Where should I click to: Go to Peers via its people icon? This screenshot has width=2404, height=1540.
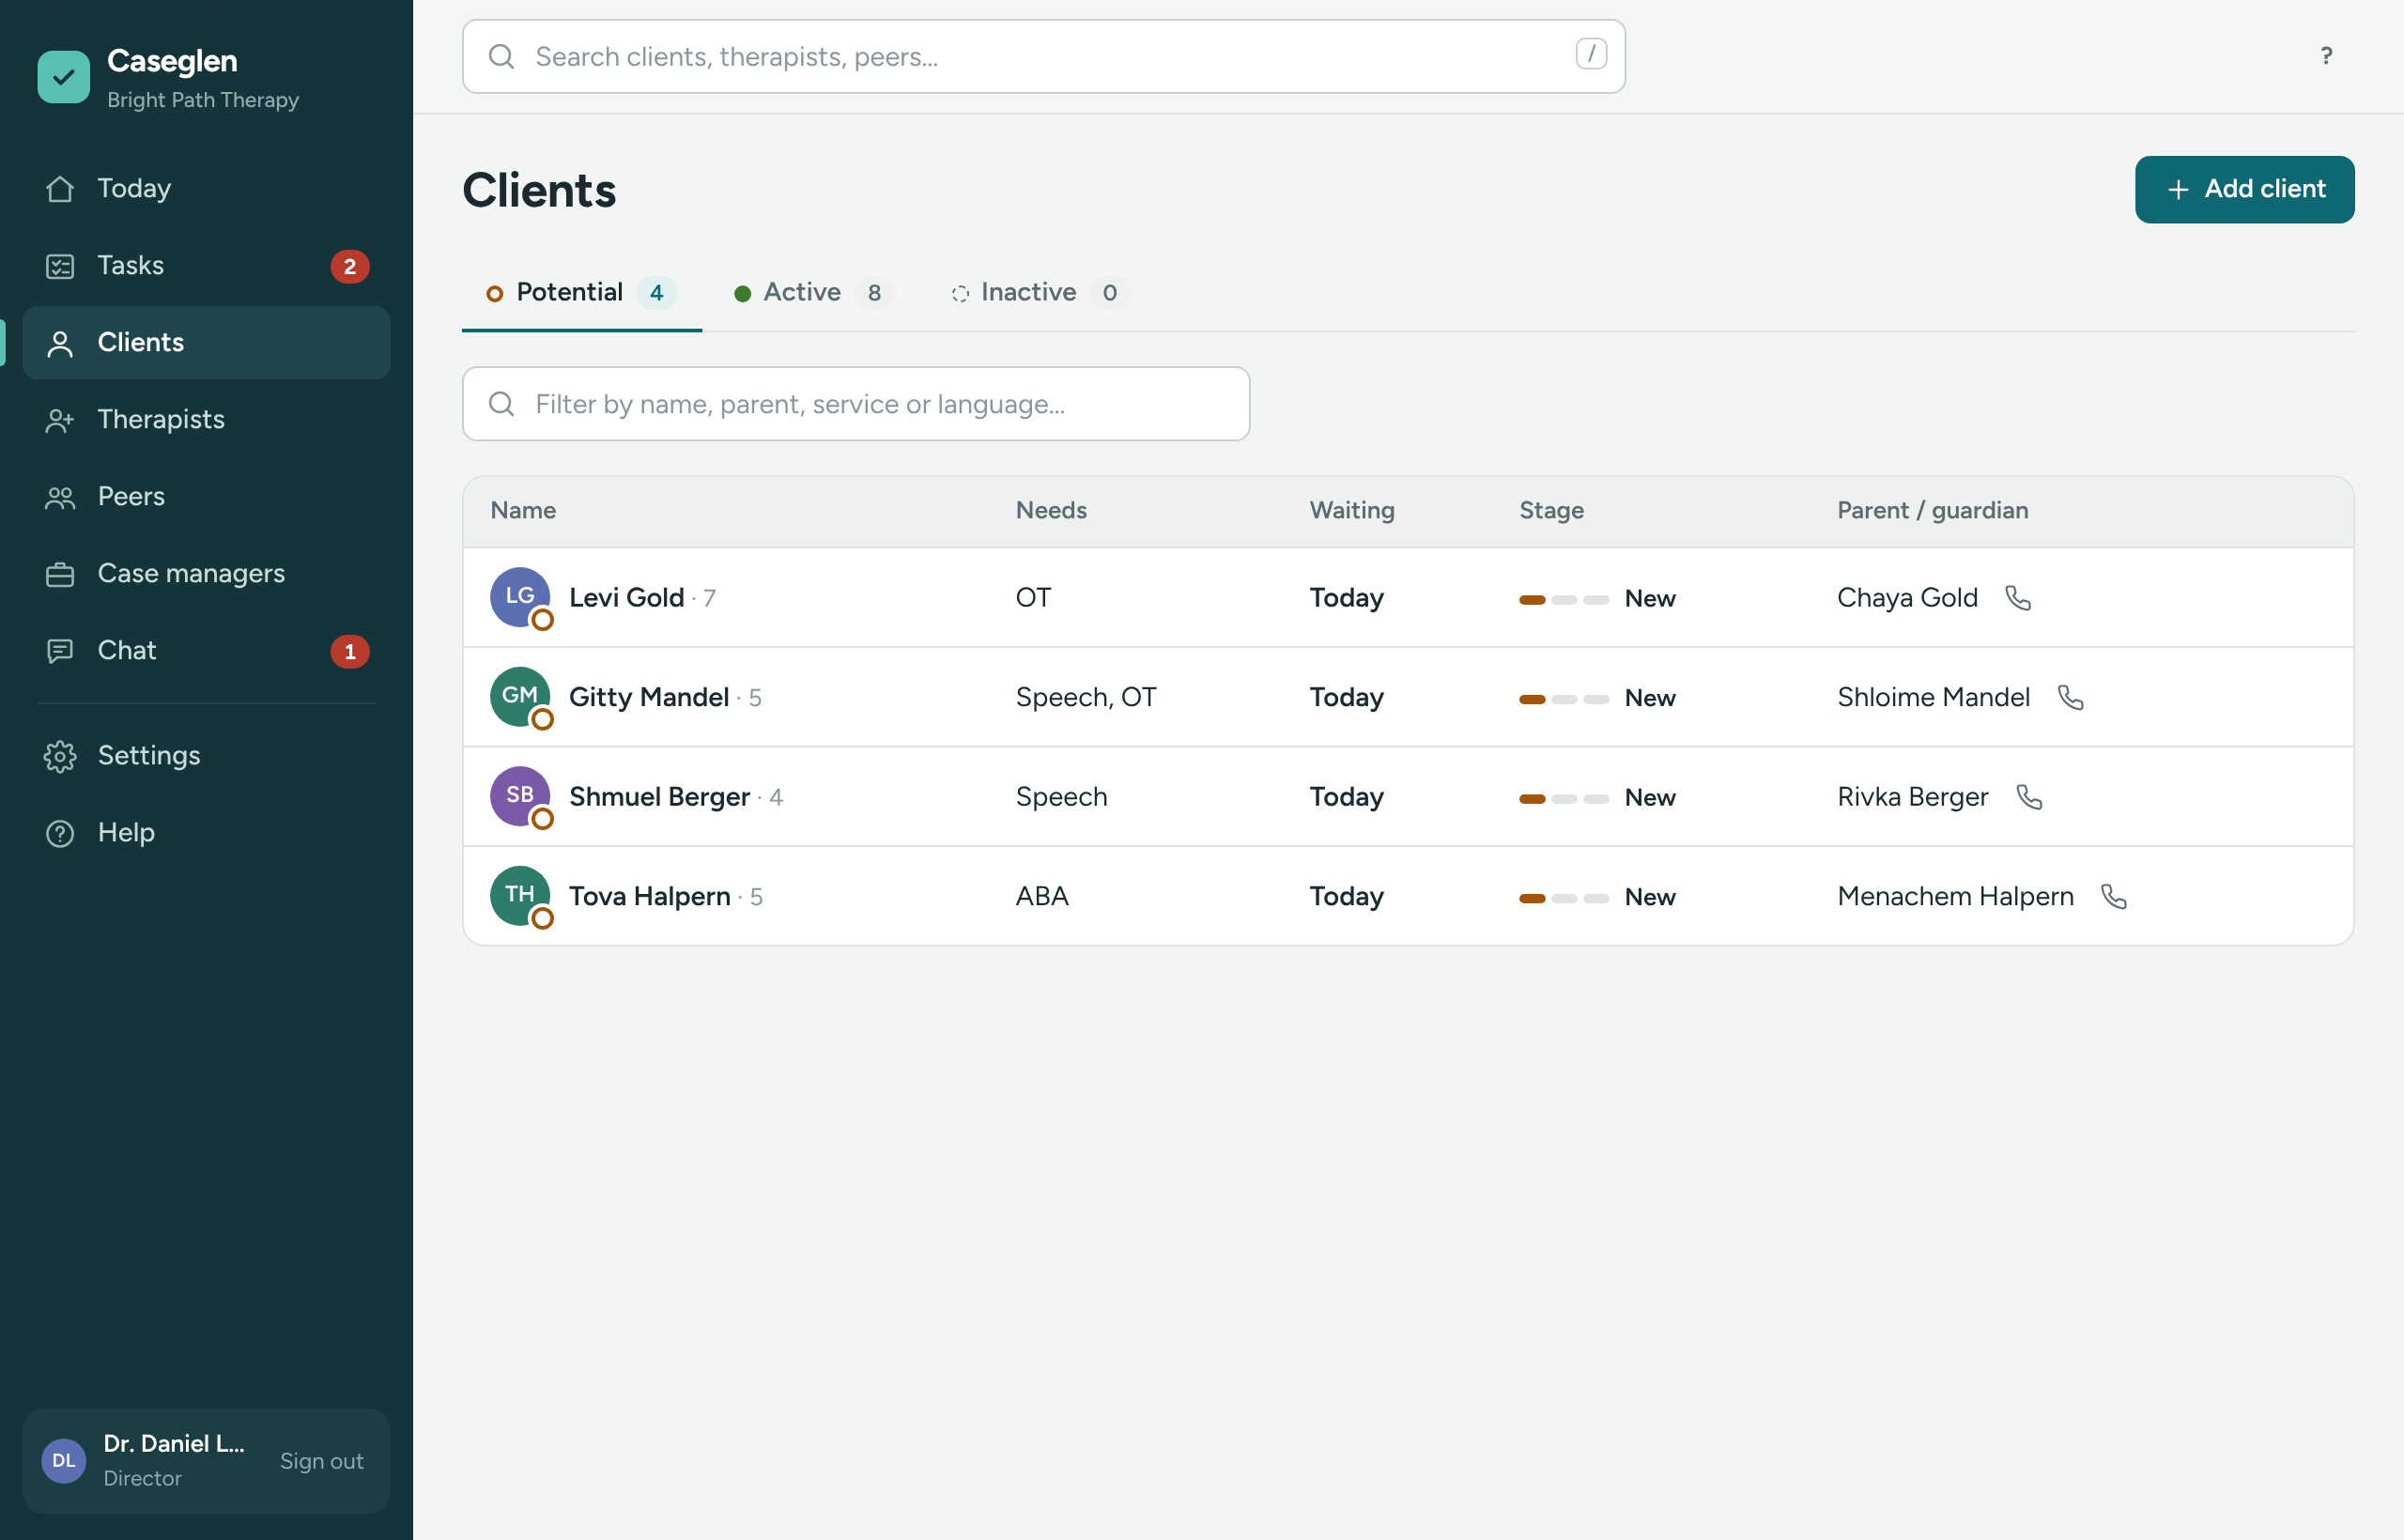[x=60, y=497]
